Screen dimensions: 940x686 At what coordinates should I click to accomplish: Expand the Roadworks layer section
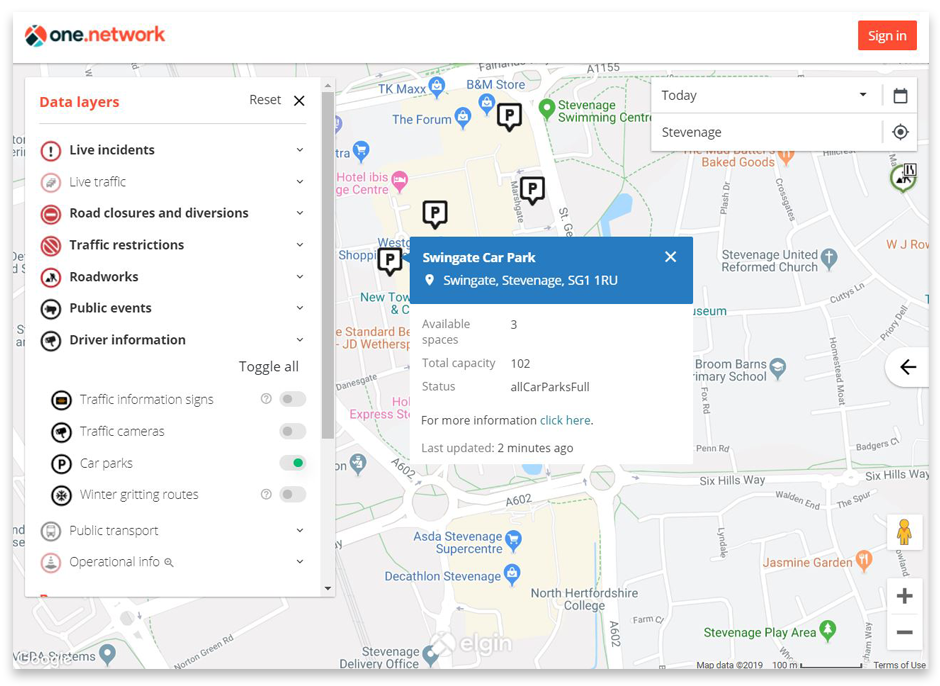[x=299, y=277]
